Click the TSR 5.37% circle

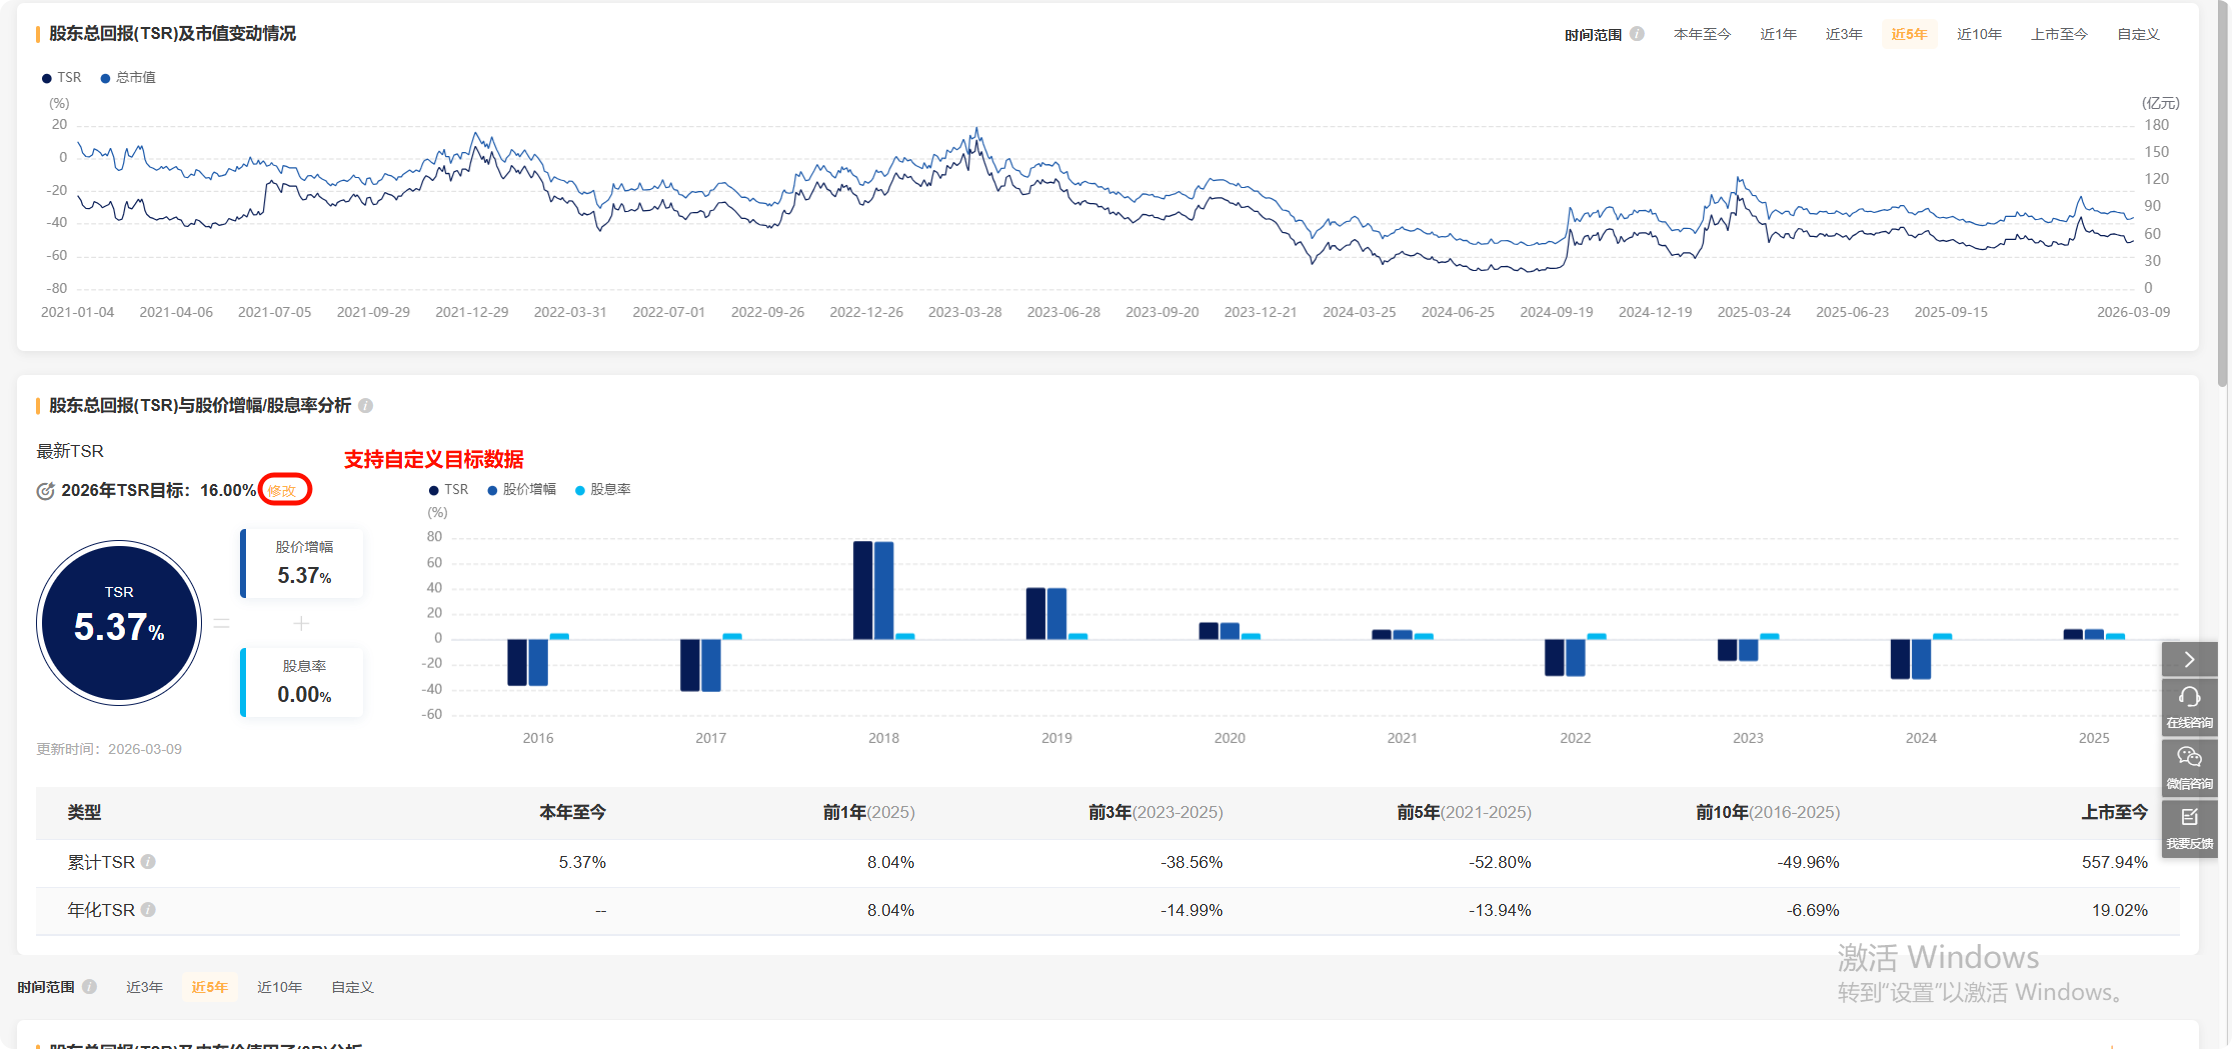pyautogui.click(x=119, y=623)
